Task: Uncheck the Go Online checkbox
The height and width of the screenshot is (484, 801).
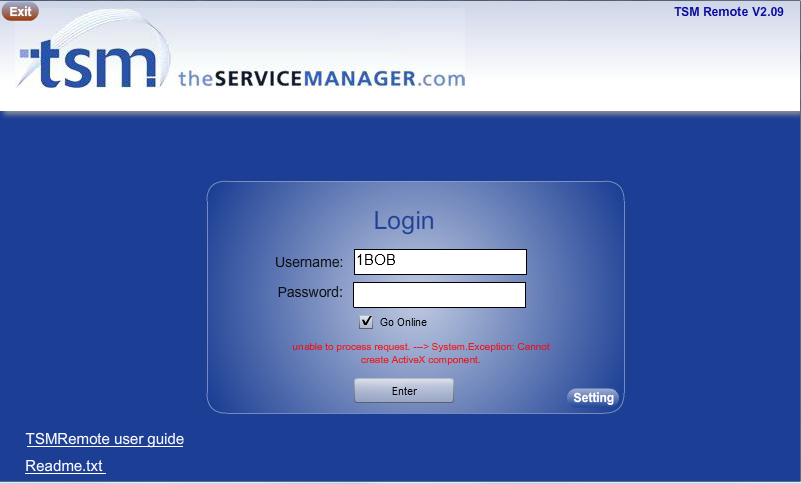Action: (x=366, y=321)
